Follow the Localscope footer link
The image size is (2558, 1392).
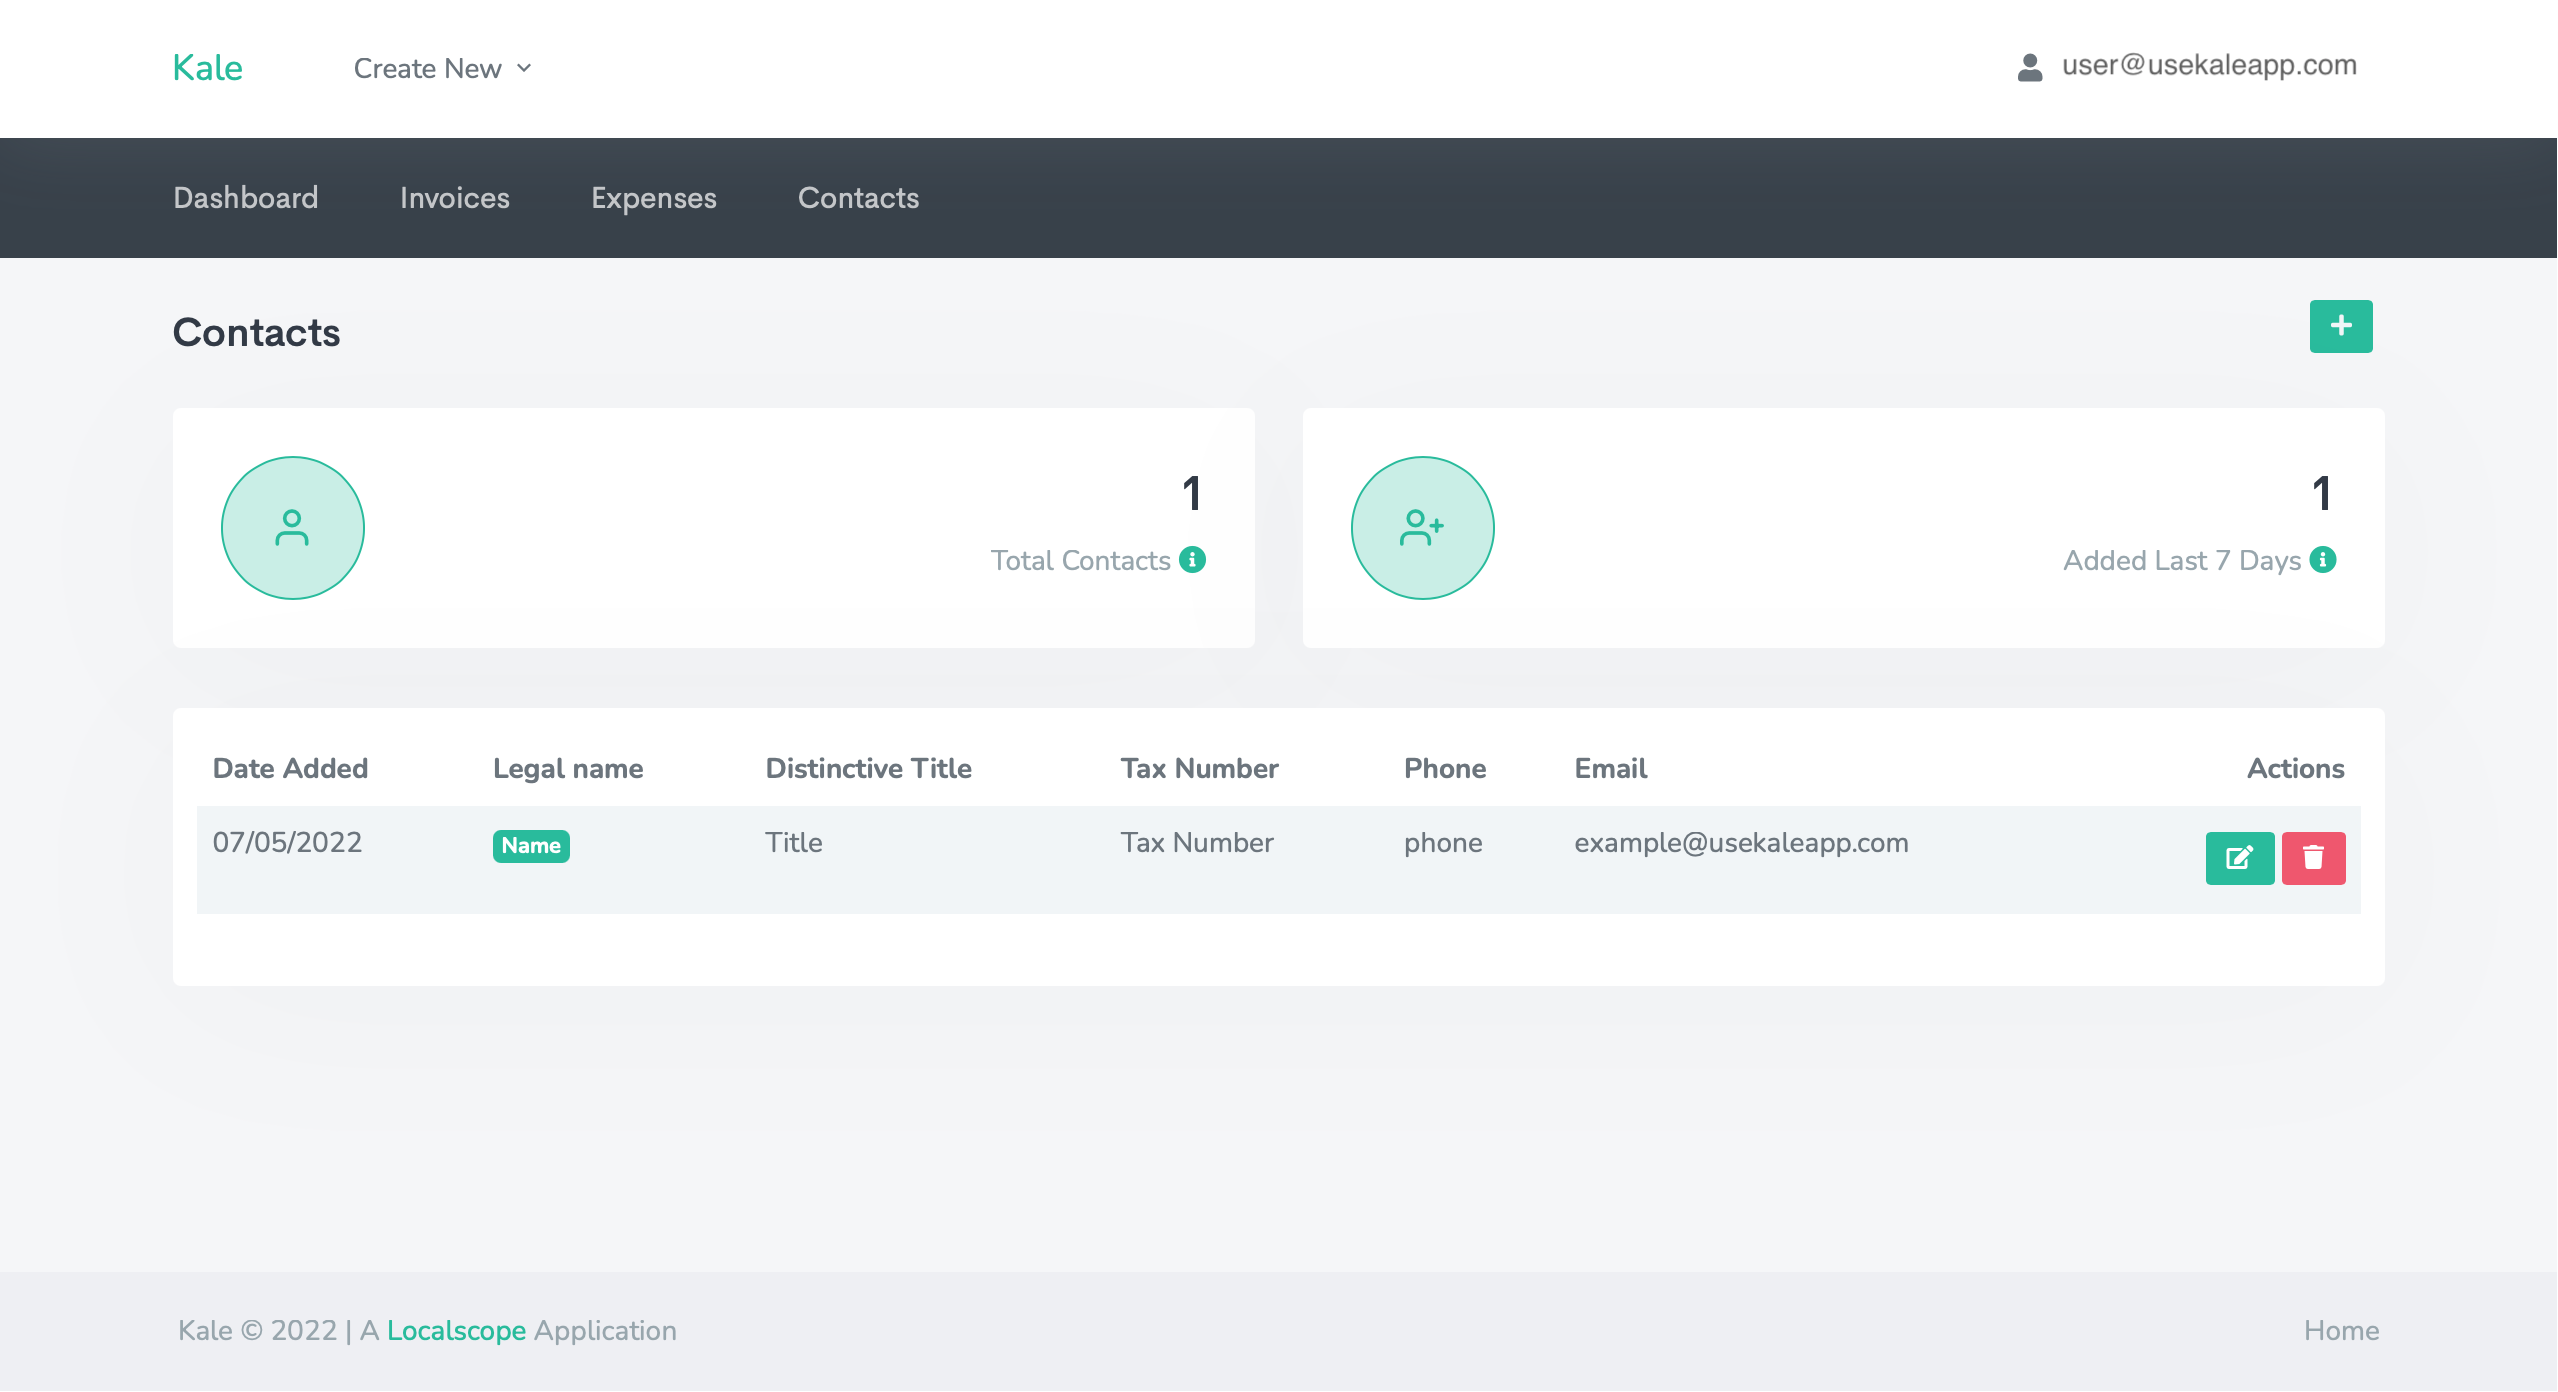(x=456, y=1330)
